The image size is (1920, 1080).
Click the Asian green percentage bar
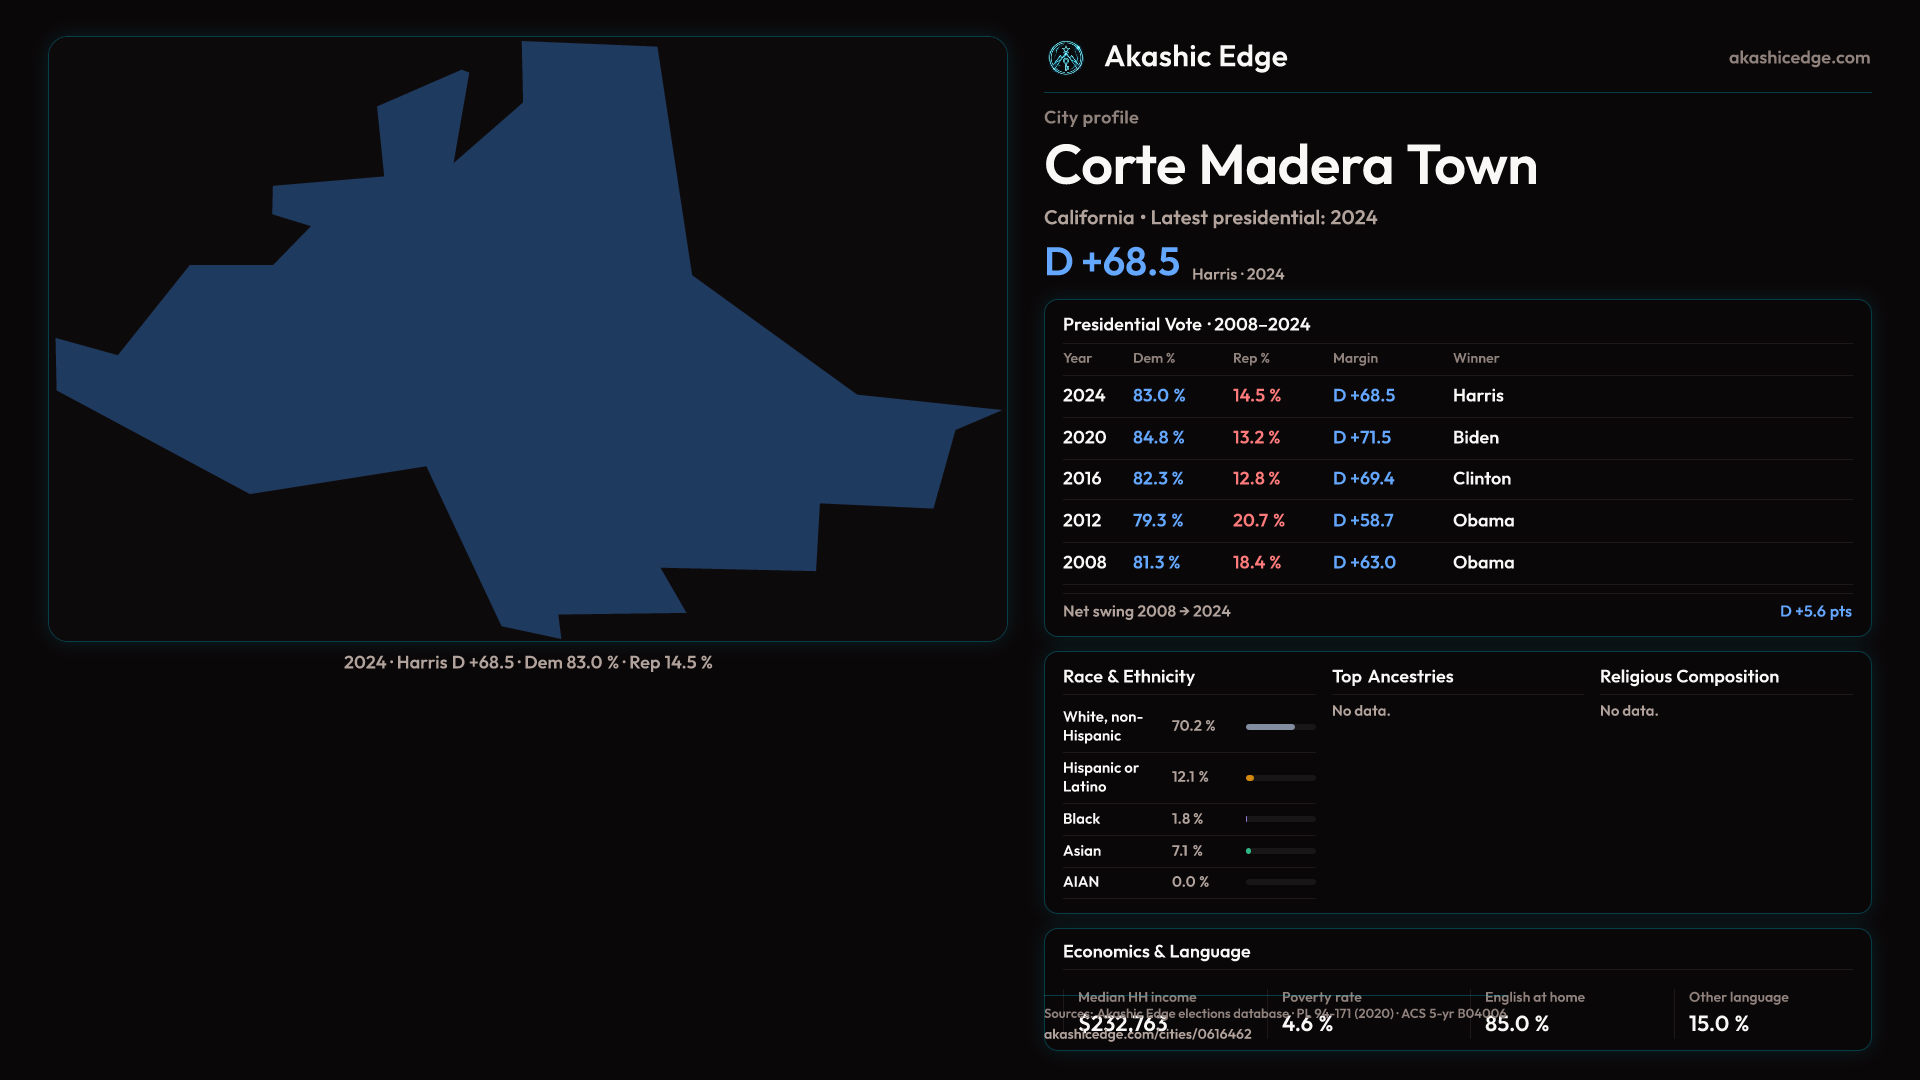[x=1249, y=851]
